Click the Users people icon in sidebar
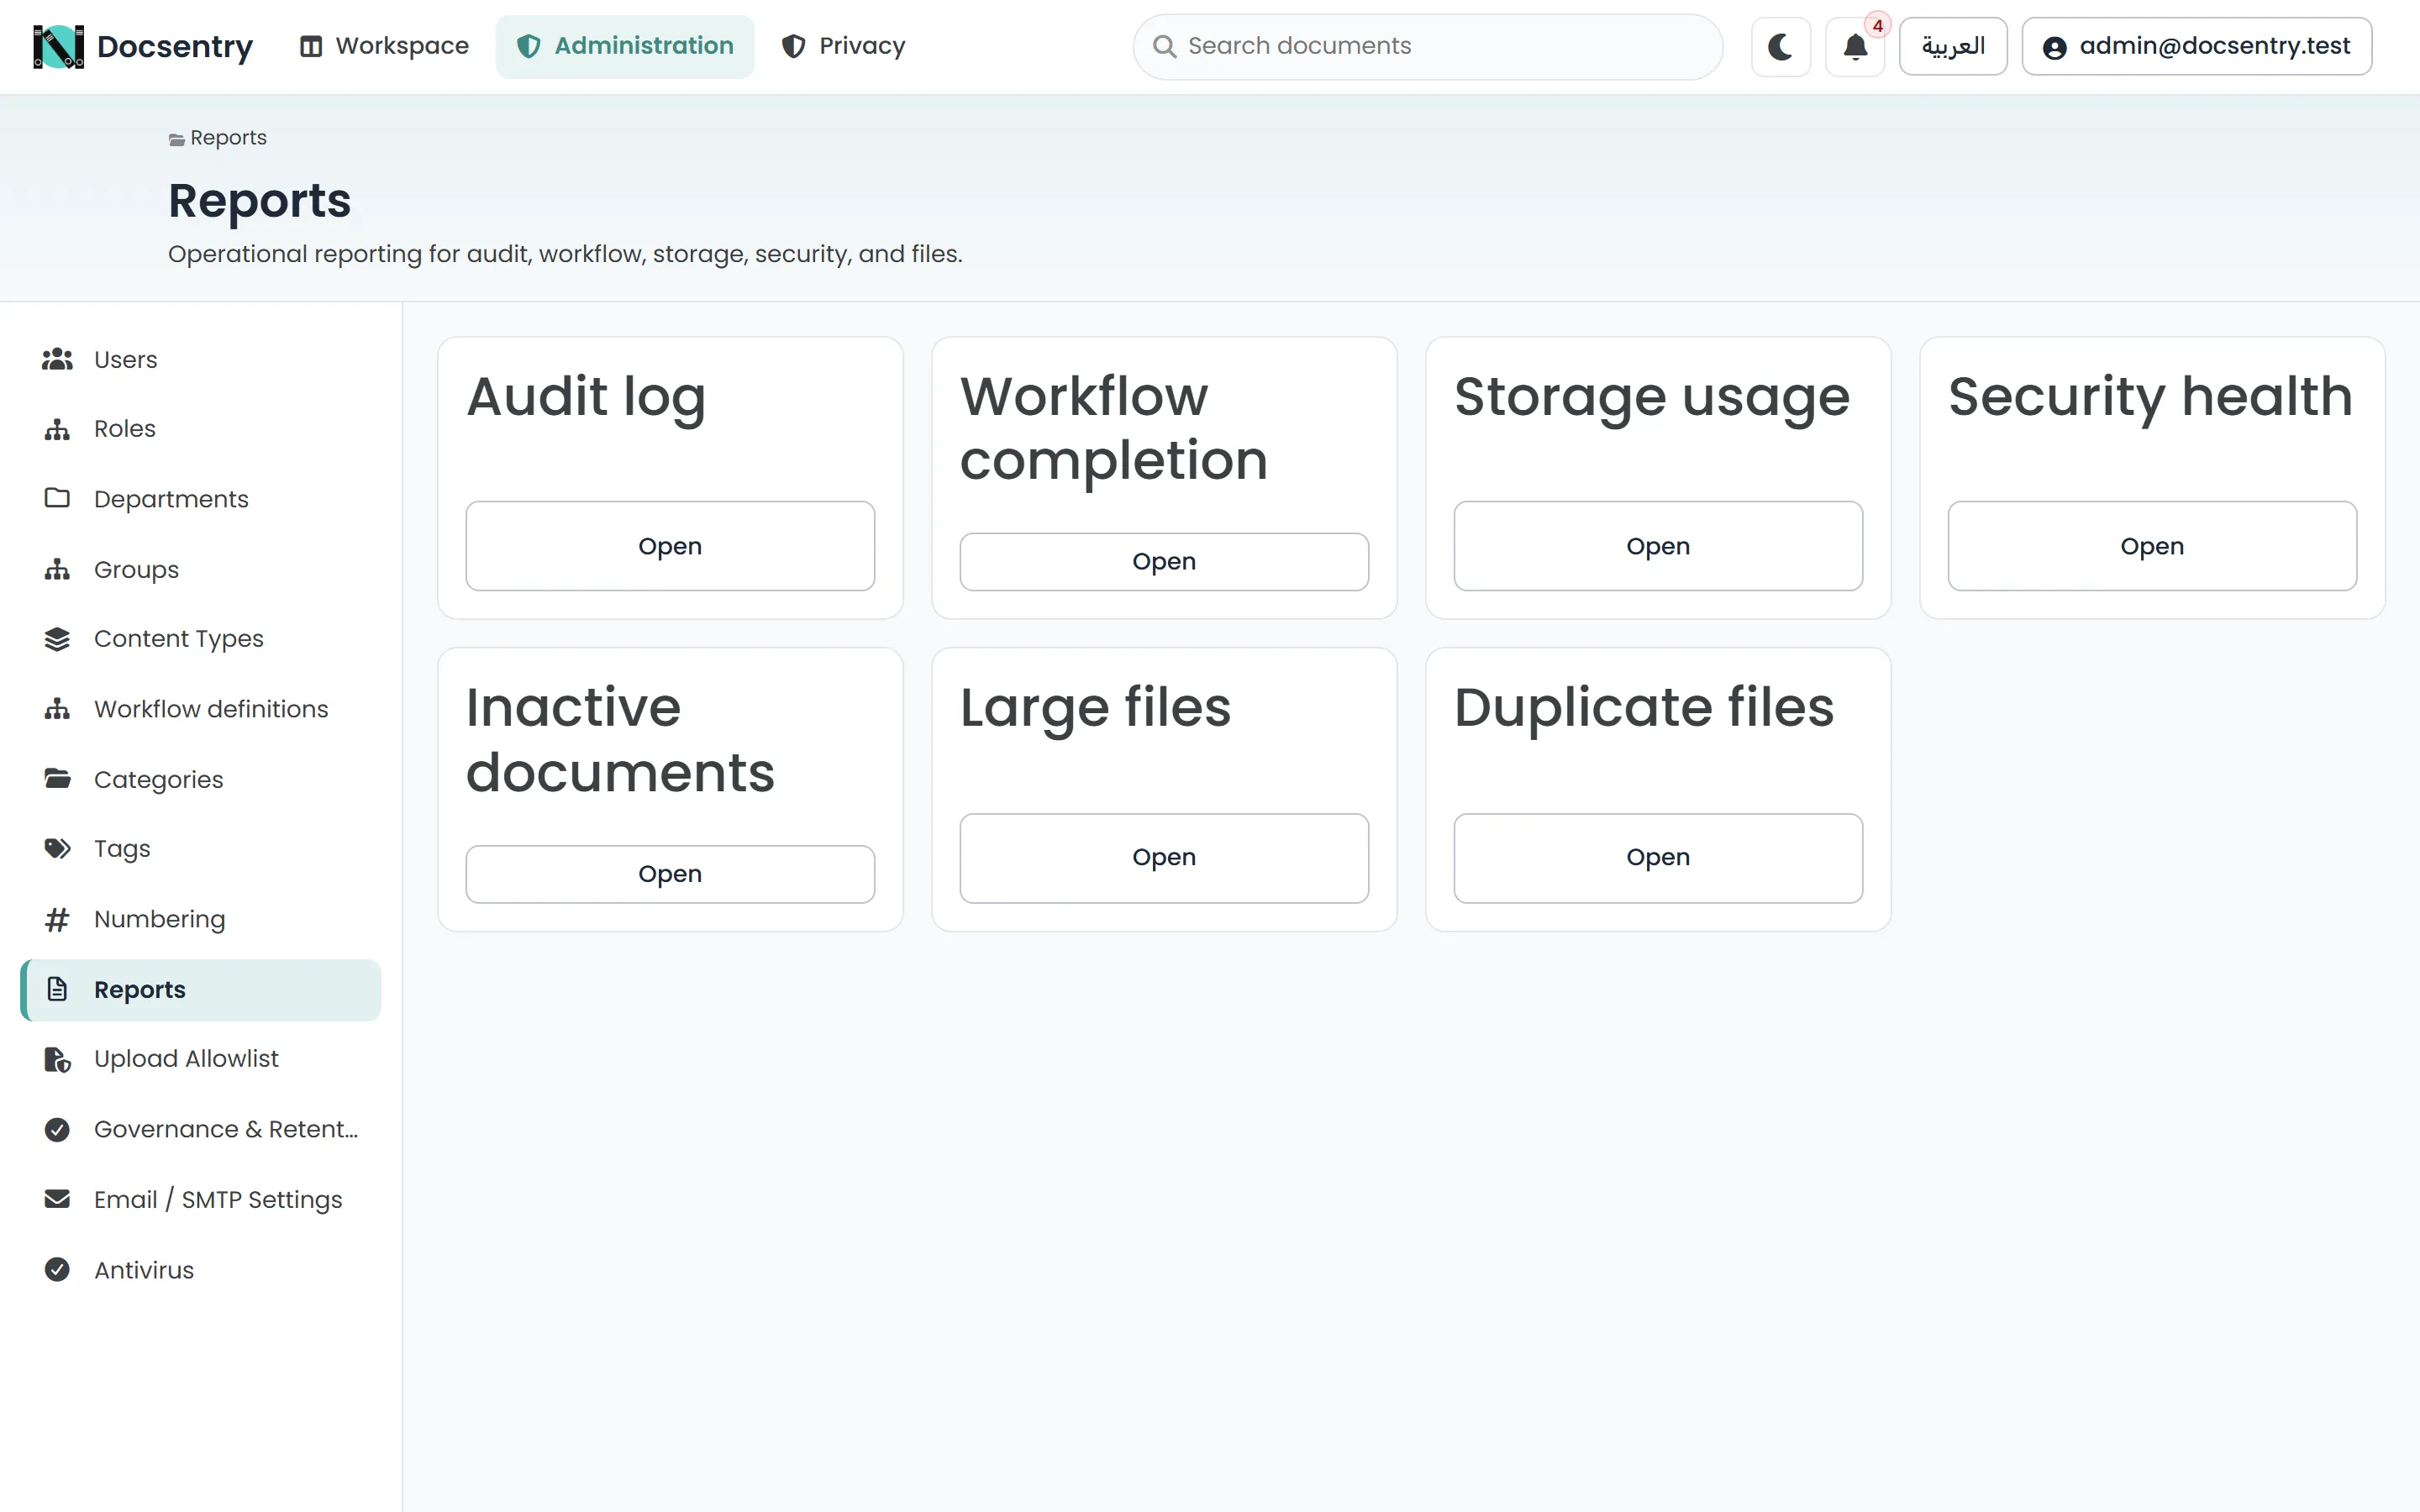 pos(57,359)
